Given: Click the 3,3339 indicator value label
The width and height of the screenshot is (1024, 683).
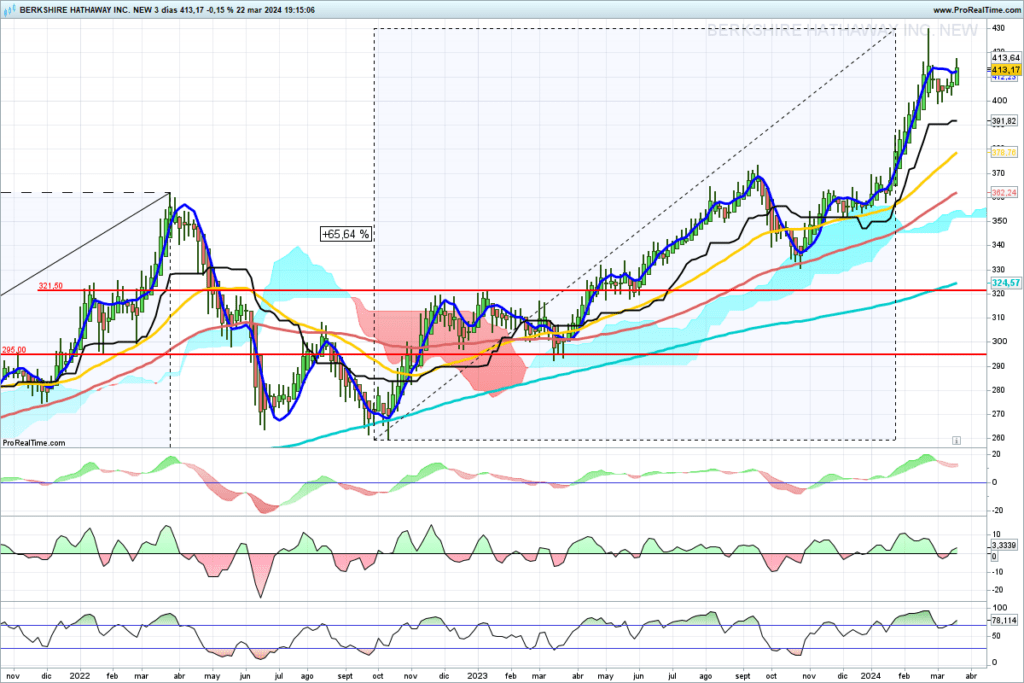Looking at the screenshot, I should [x=1004, y=545].
